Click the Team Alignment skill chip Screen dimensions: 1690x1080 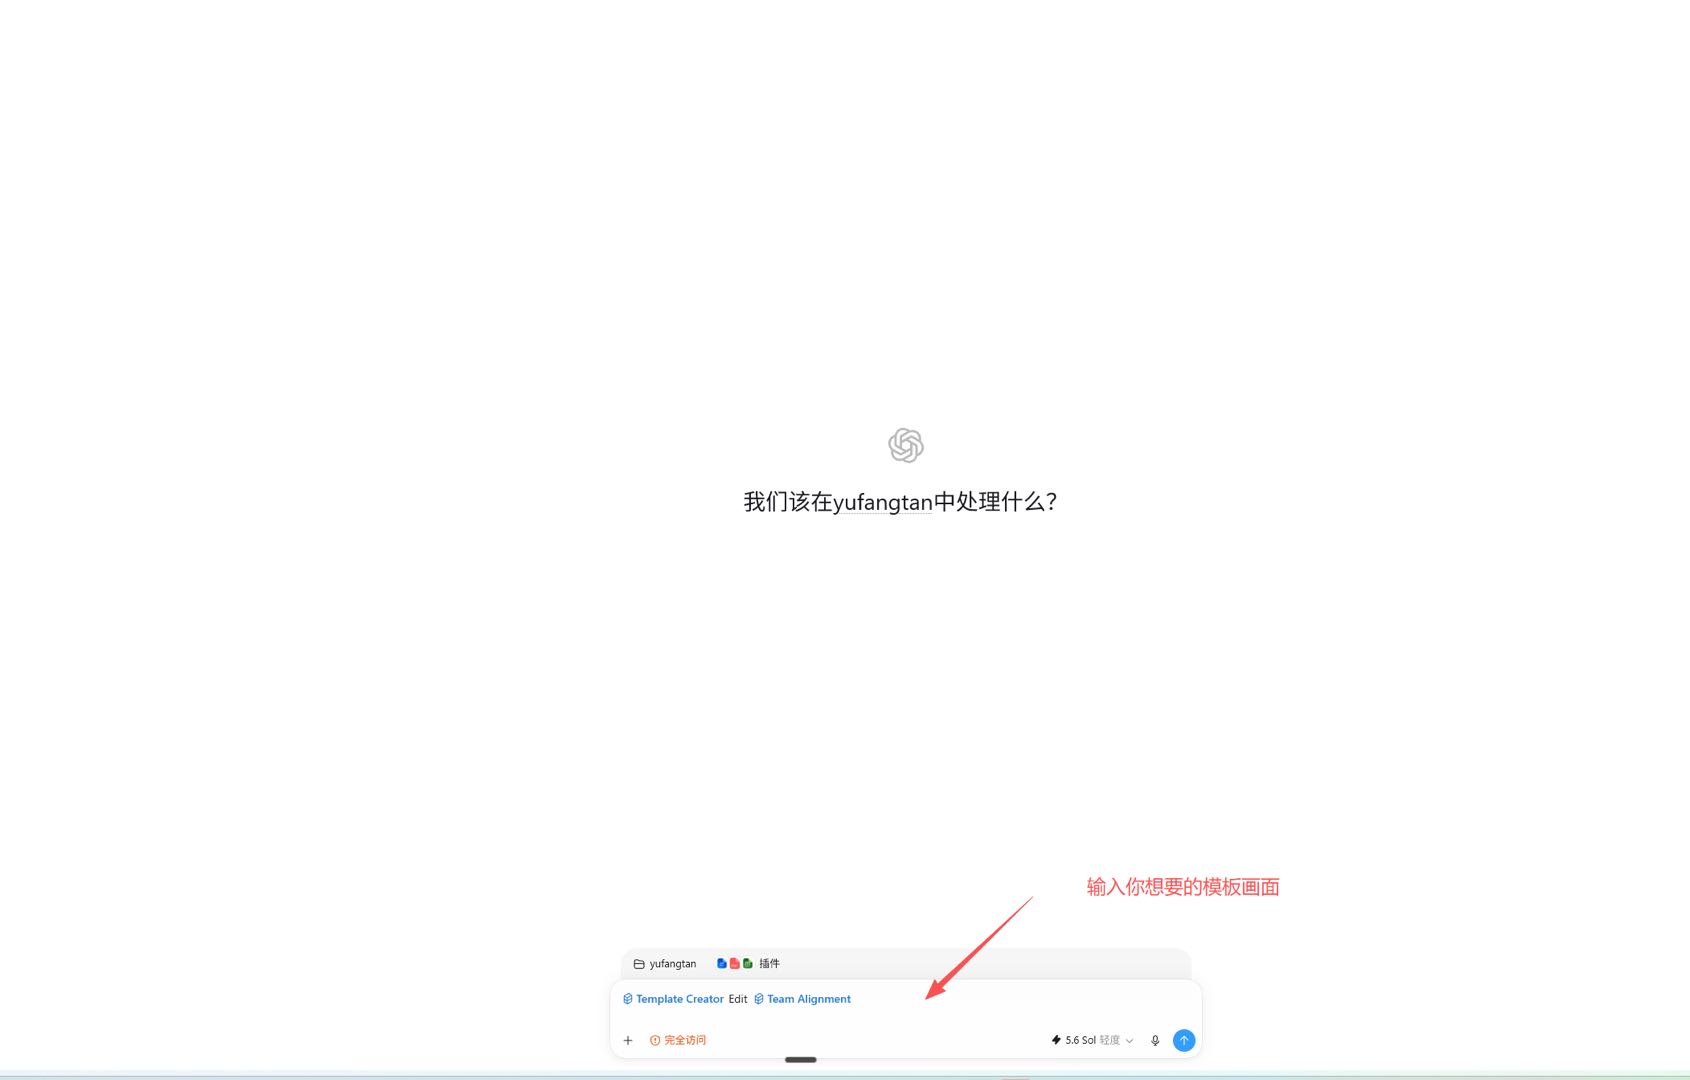[x=802, y=999]
